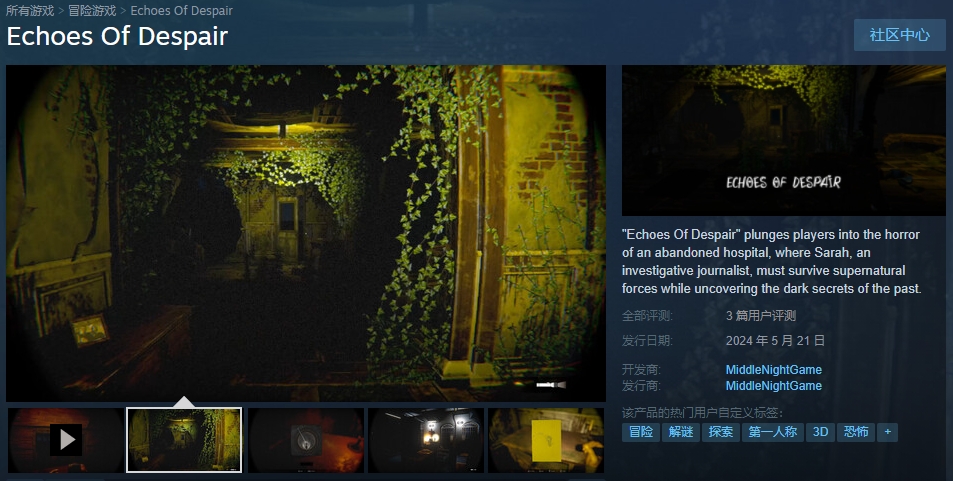953x481 pixels.
Task: Select the 3D tag
Action: (821, 432)
